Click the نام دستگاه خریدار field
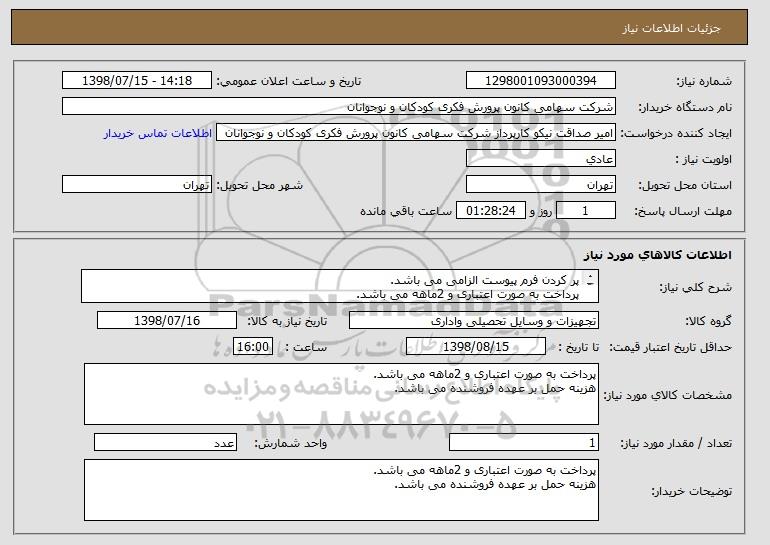 (339, 107)
